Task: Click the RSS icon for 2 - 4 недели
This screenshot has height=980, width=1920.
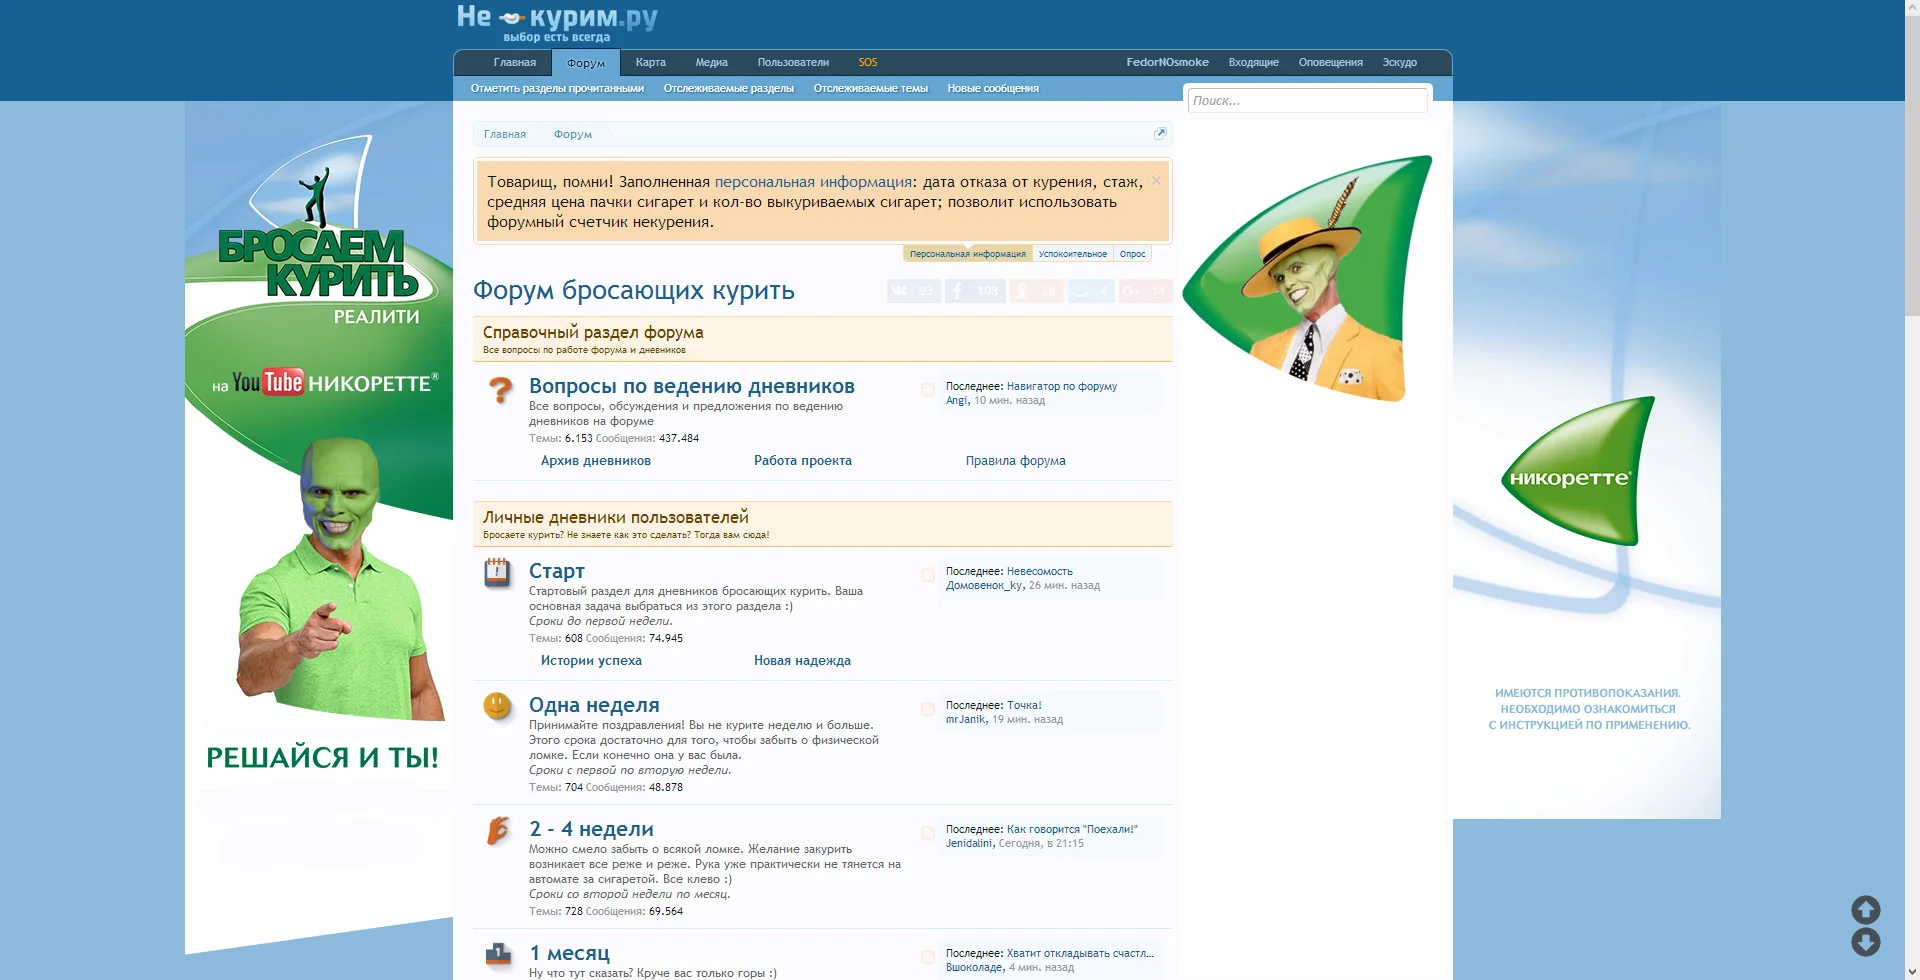Action: click(928, 833)
